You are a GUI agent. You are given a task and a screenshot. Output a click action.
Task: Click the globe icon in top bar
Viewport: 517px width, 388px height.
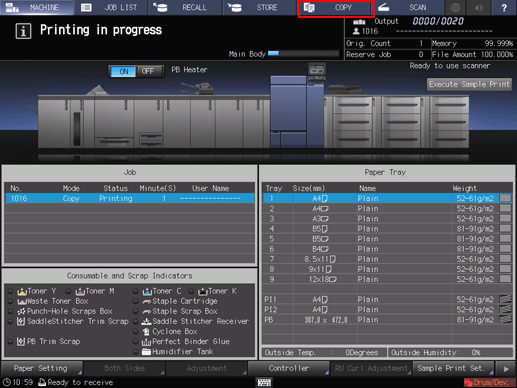(x=455, y=7)
